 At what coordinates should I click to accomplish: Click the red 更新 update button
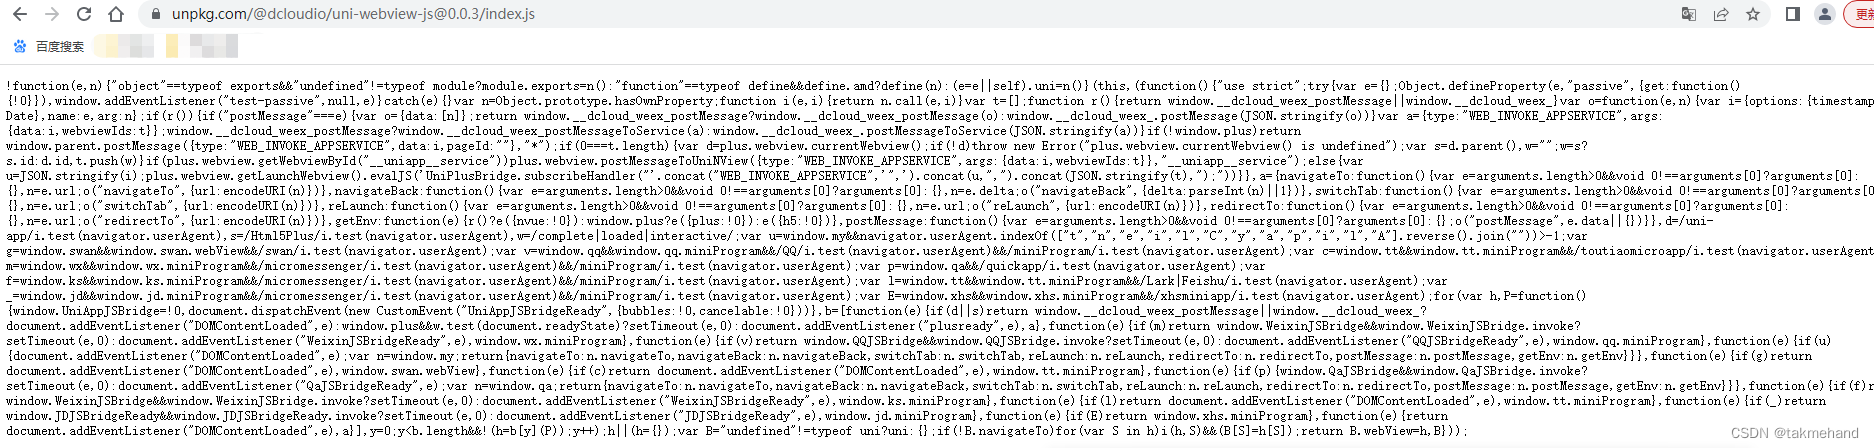tap(1860, 14)
